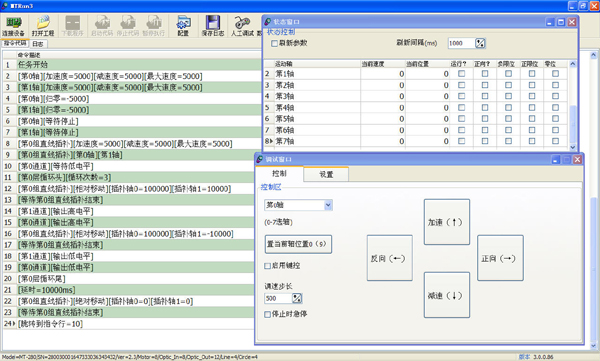Switch to the 日志 tab
Screen dimensions: 600x361
tap(38, 44)
